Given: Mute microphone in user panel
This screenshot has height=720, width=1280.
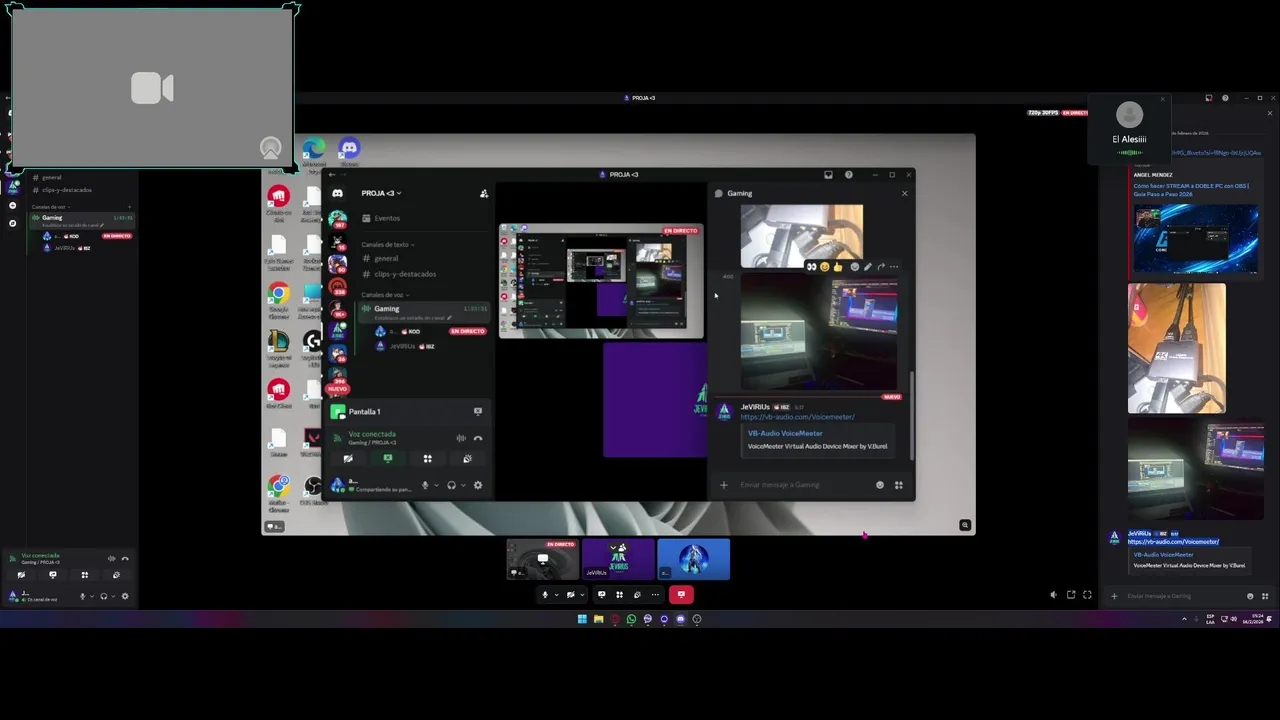Looking at the screenshot, I should point(83,596).
